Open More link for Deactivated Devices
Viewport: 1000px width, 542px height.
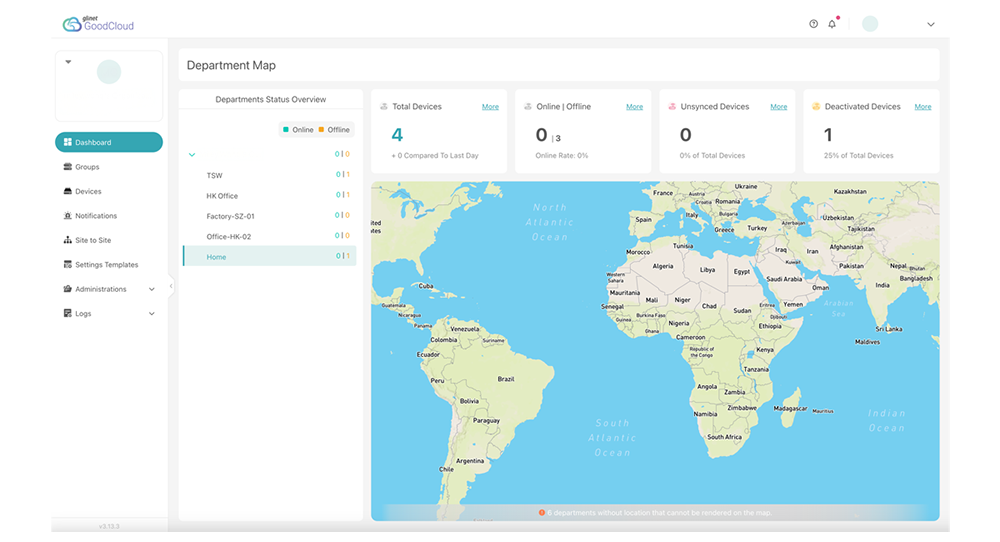pyautogui.click(x=923, y=106)
